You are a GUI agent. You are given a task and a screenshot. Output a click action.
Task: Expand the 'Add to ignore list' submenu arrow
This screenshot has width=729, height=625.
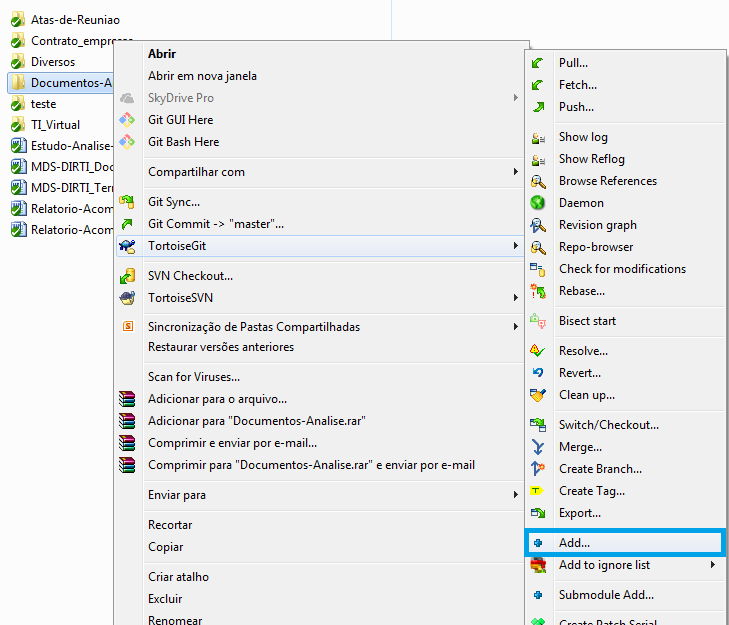[x=713, y=565]
